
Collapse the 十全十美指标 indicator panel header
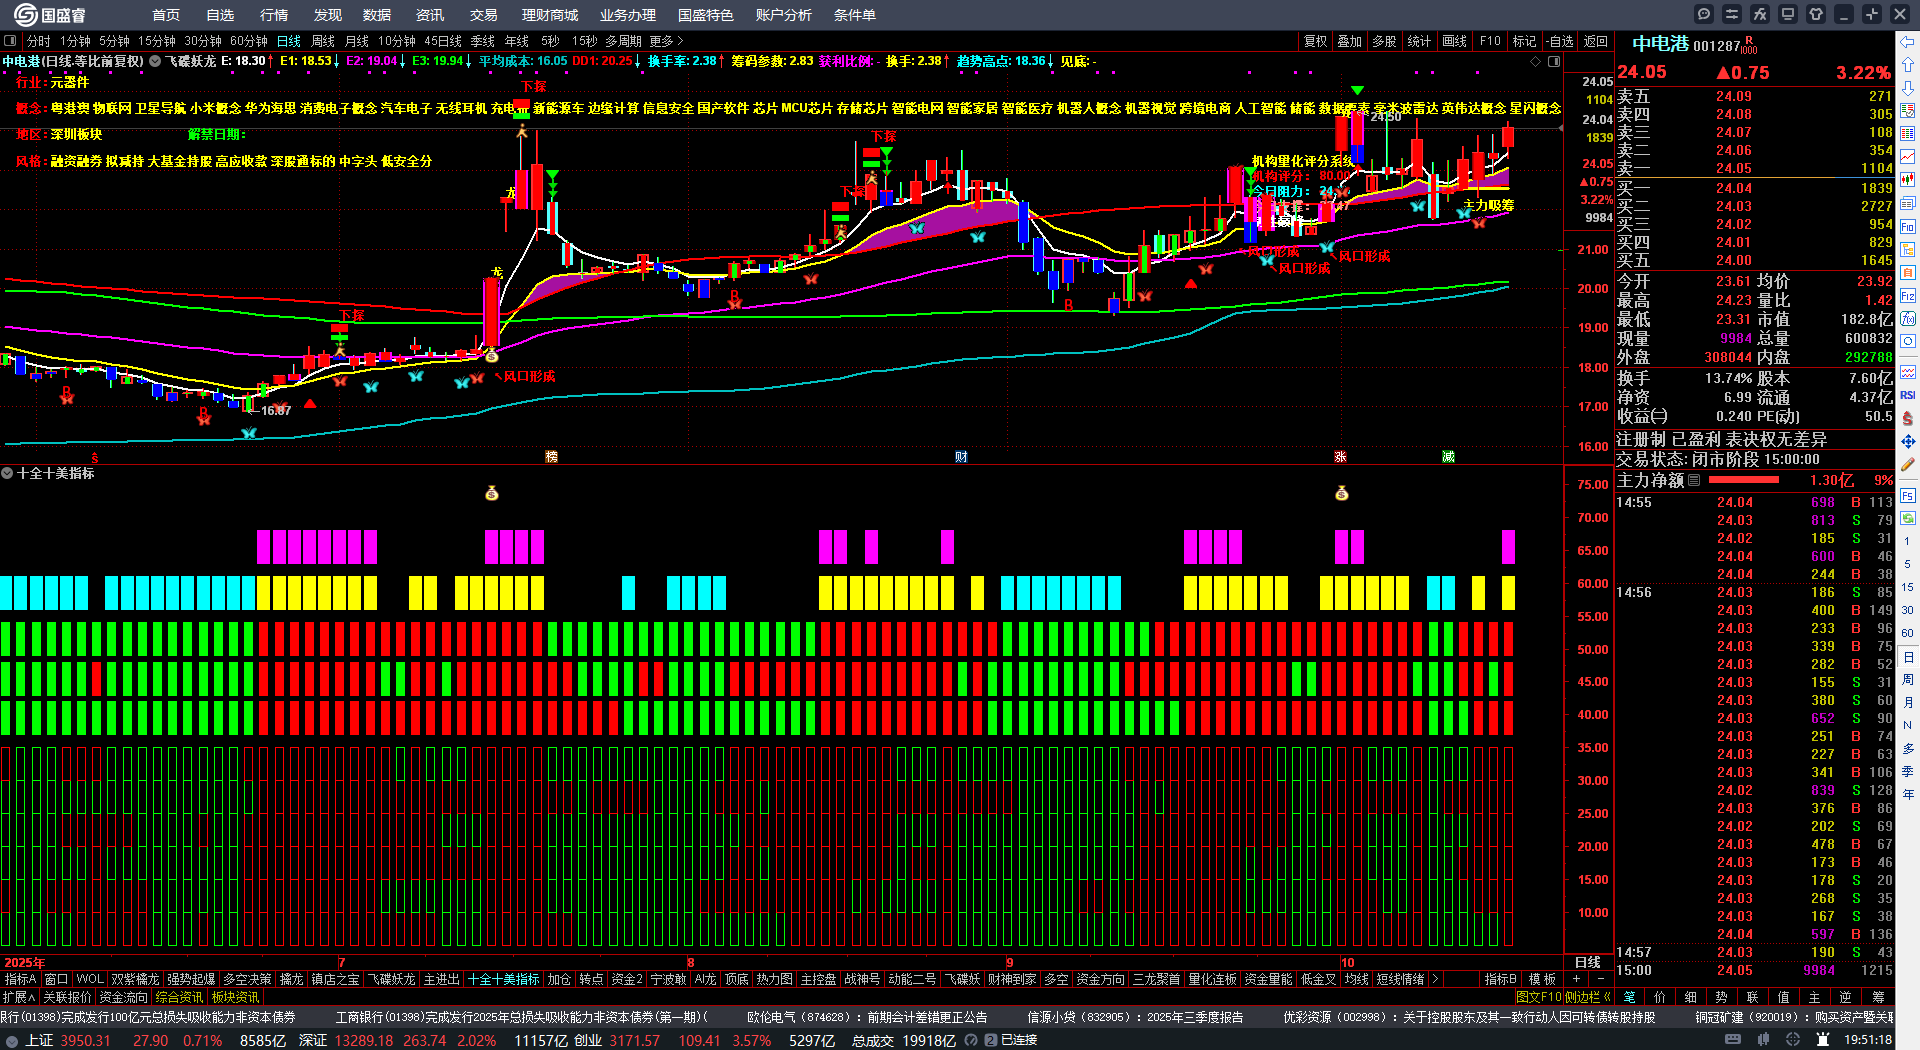point(7,473)
